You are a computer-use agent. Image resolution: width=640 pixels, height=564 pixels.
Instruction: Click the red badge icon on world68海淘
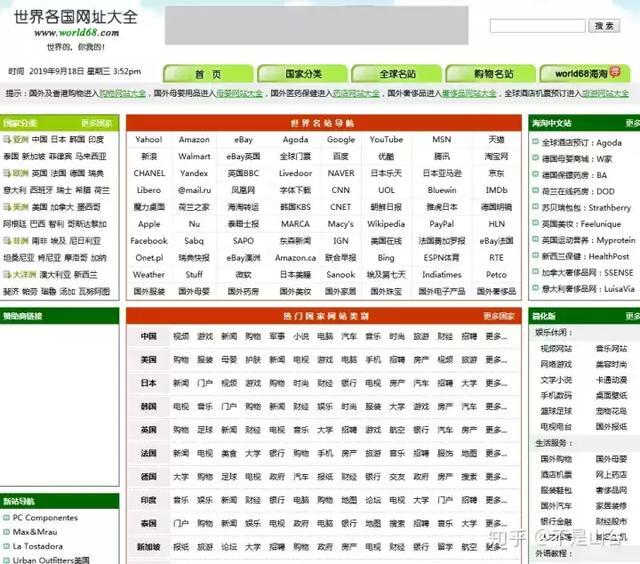pos(615,72)
